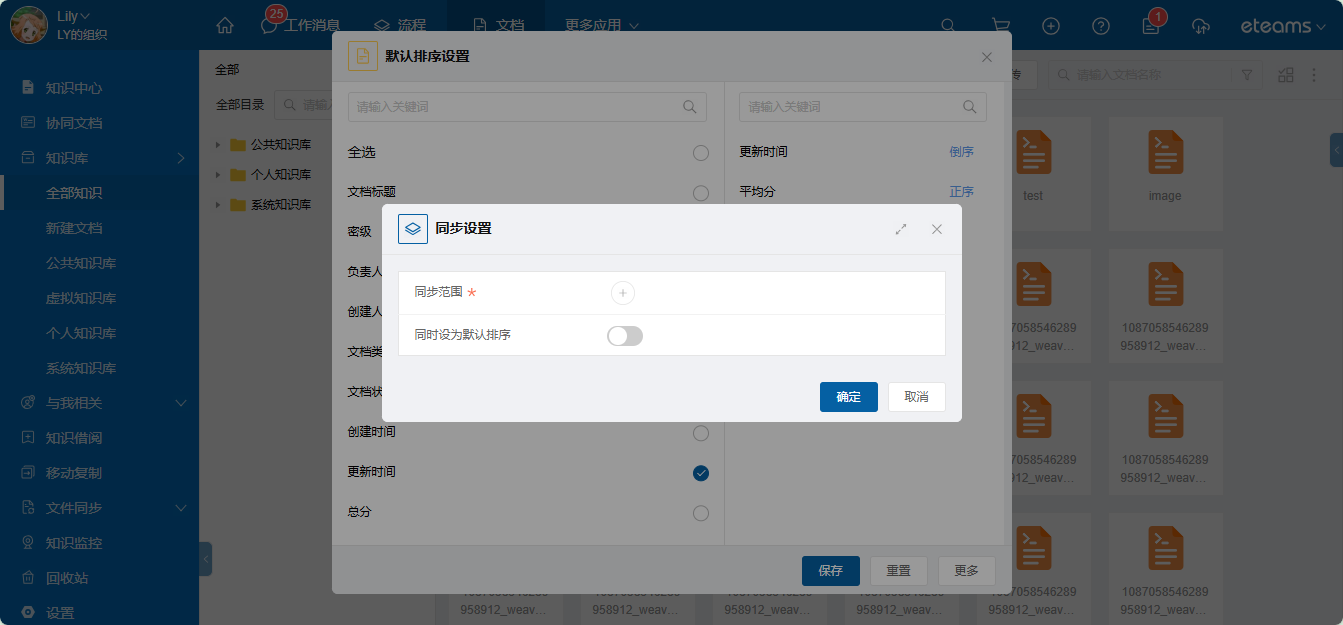Expand the 个人知识库 tree folder

[218, 175]
